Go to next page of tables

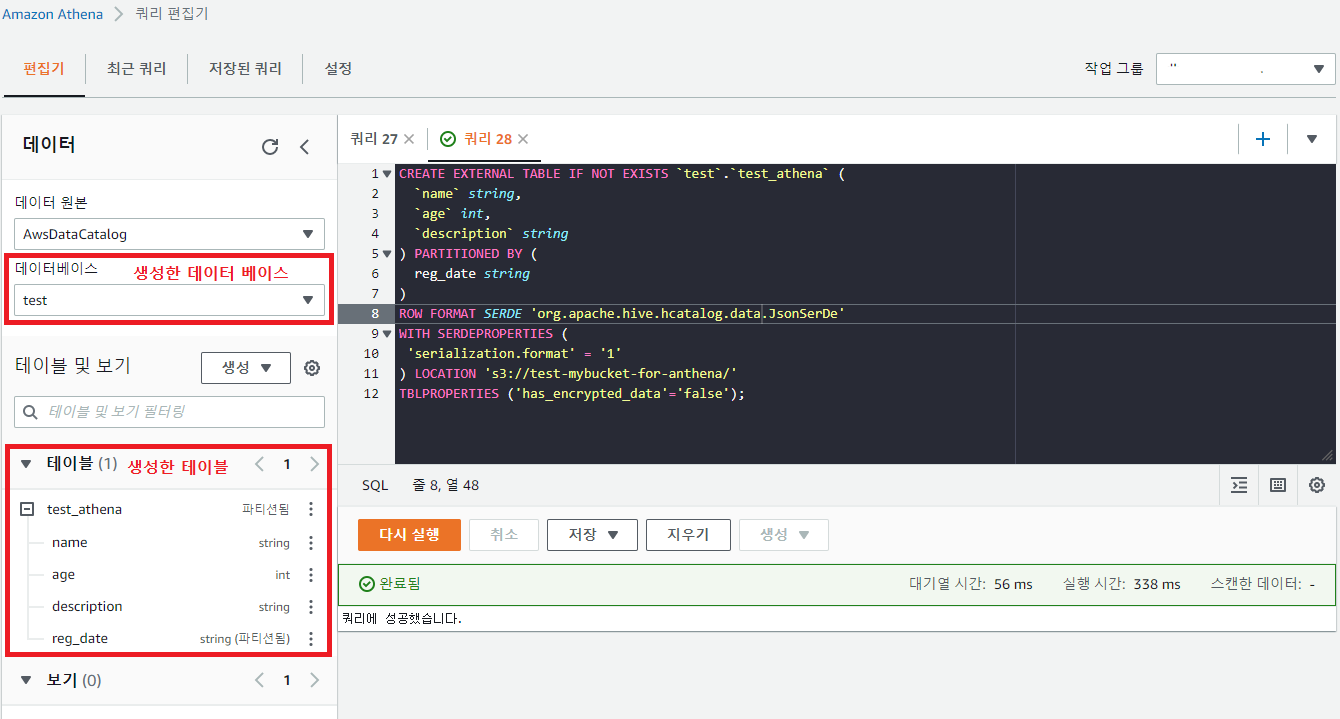click(x=314, y=464)
